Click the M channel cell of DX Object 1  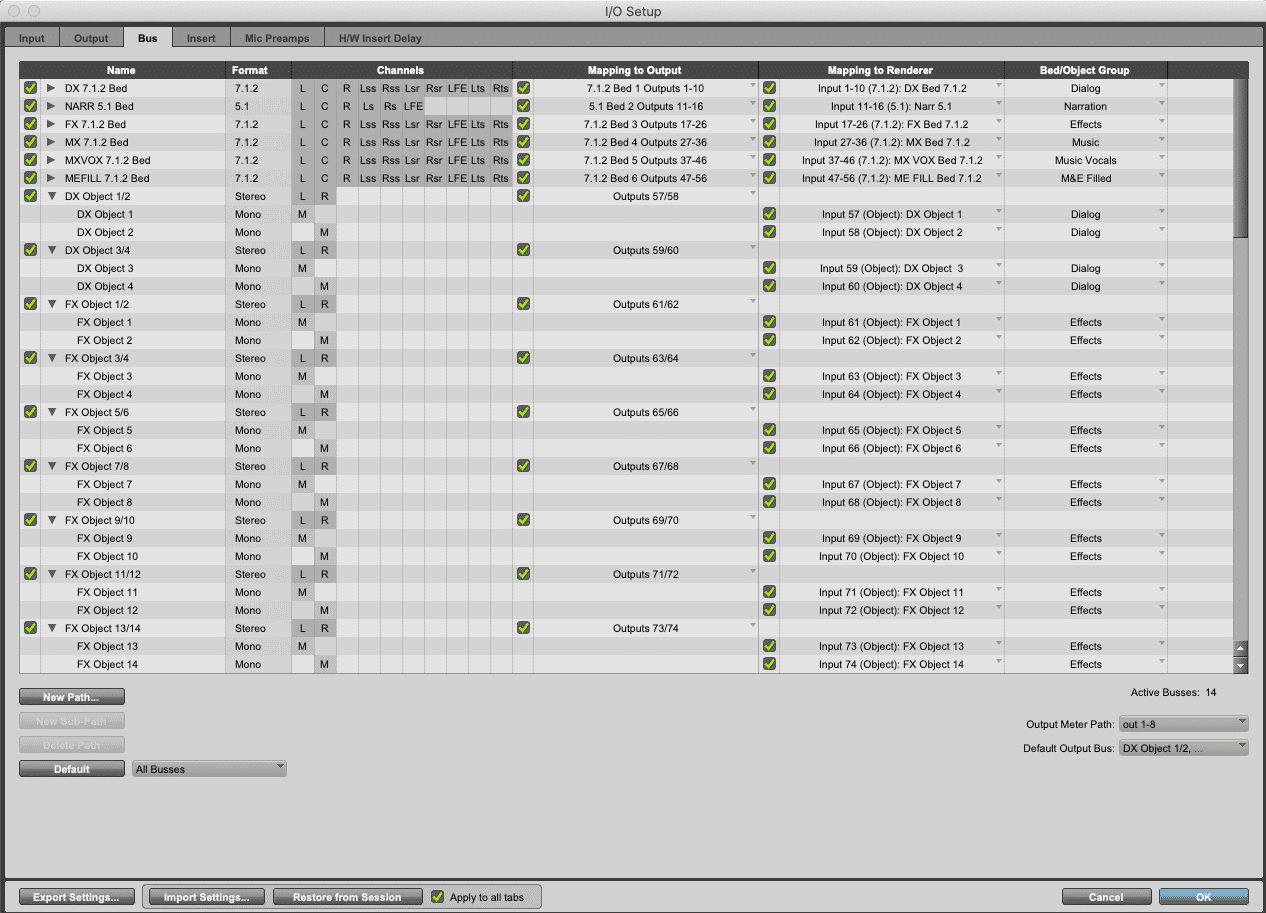(302, 214)
